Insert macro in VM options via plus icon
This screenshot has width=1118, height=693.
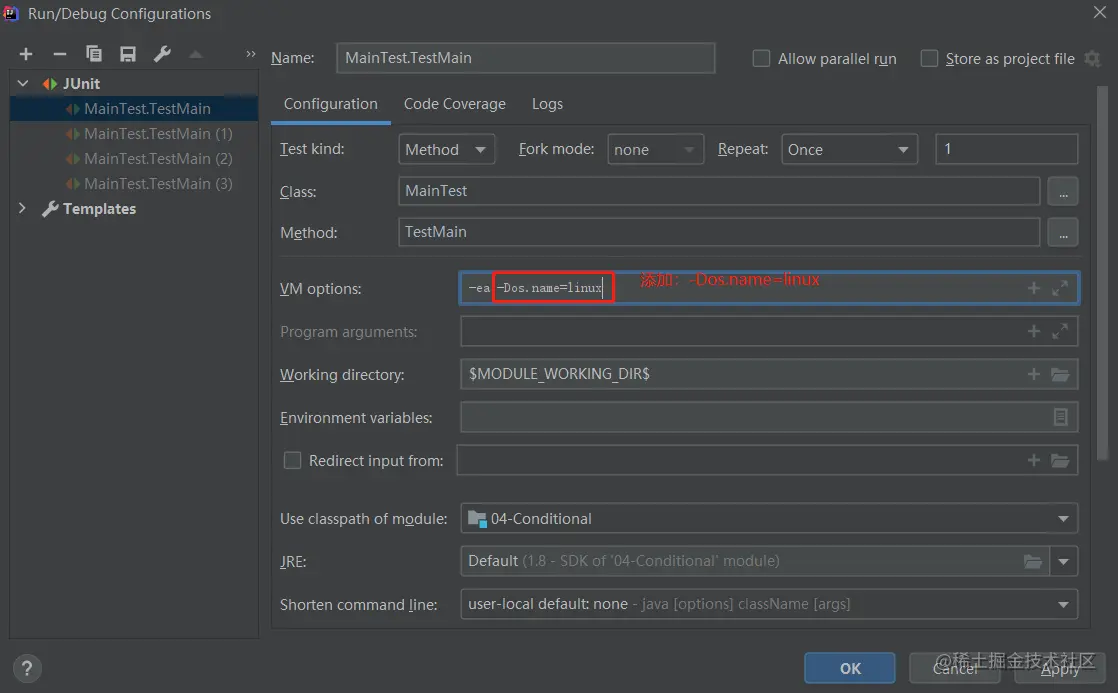[x=1033, y=288]
